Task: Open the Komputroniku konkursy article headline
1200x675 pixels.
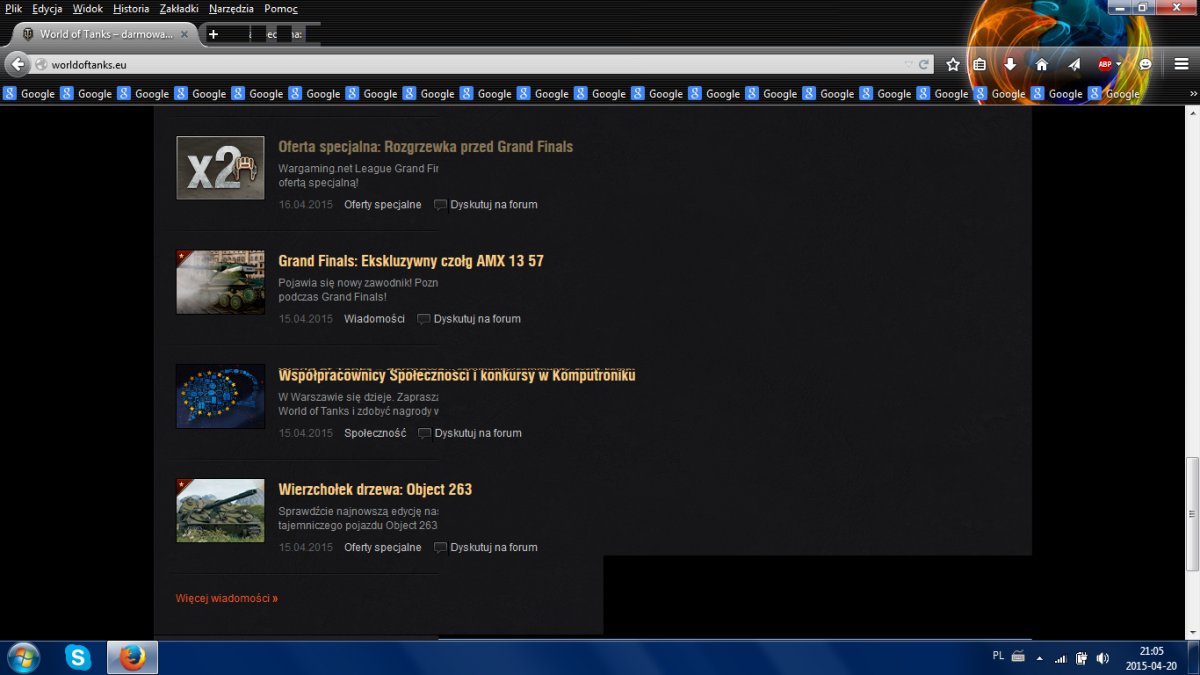Action: (x=457, y=375)
